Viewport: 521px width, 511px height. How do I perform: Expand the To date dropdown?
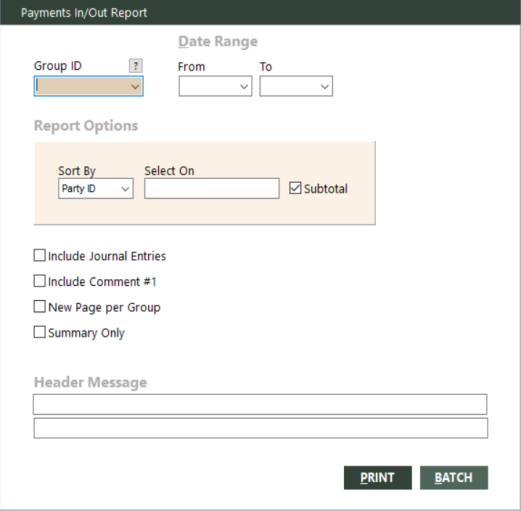325,87
